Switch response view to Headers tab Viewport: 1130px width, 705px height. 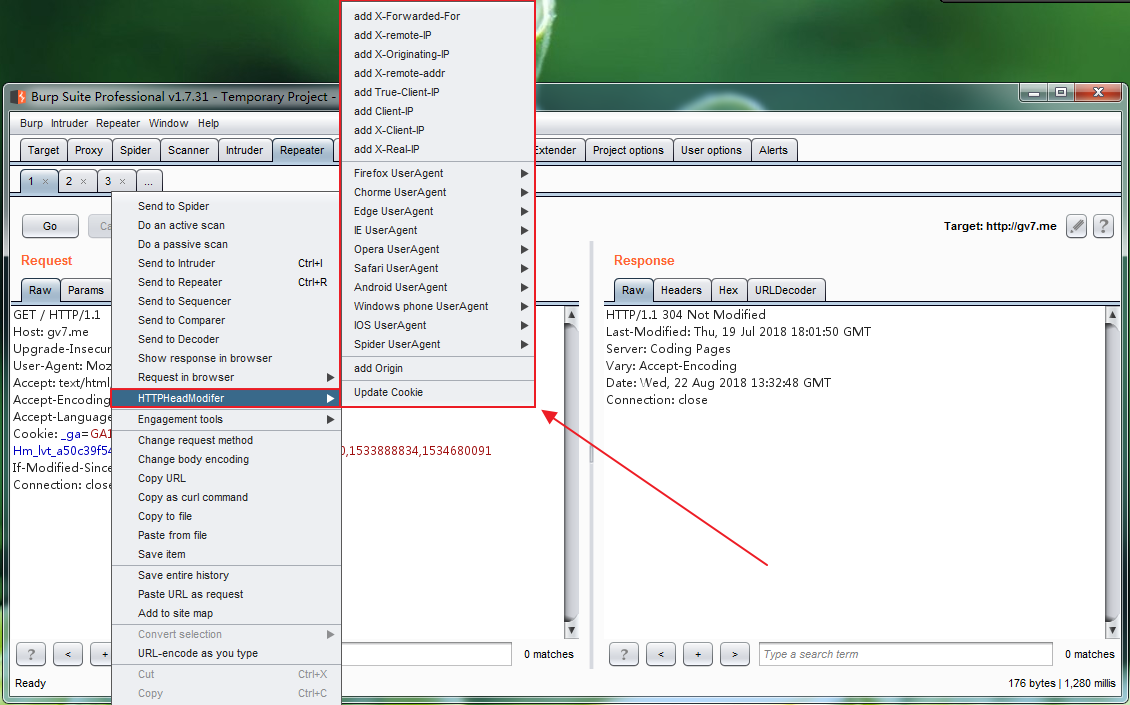681,290
